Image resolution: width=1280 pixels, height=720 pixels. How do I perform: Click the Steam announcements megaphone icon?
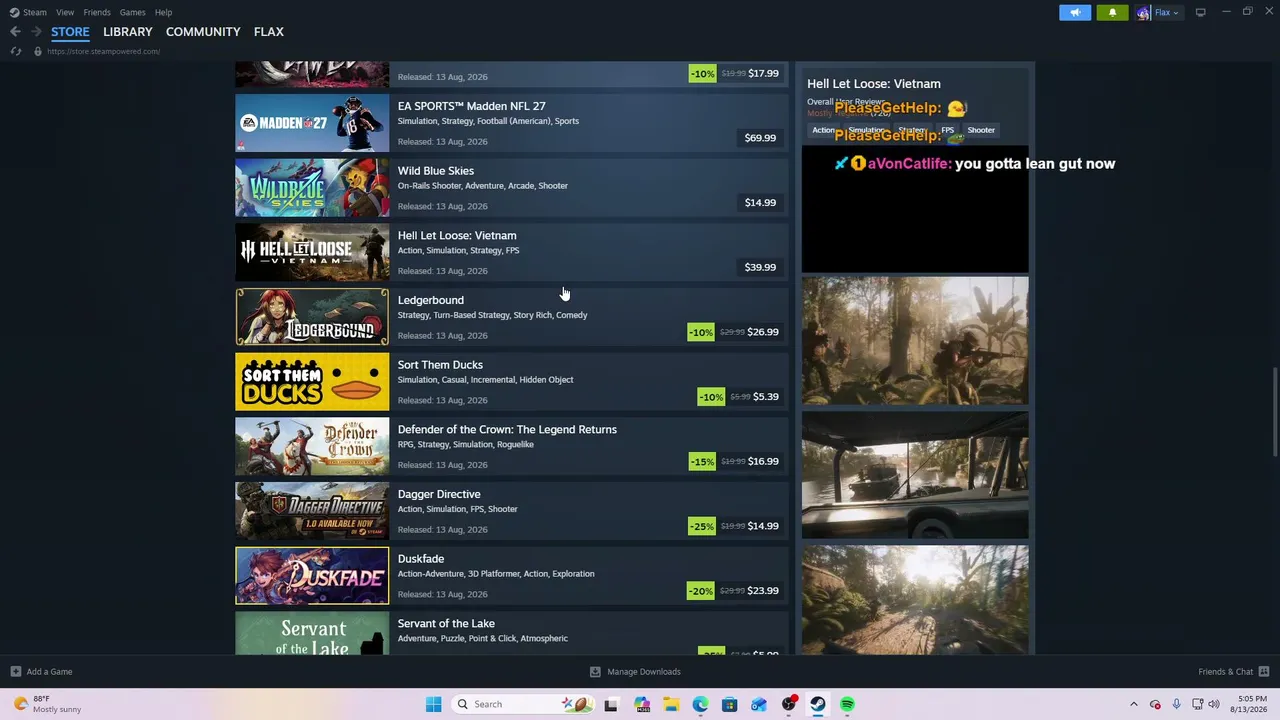tap(1075, 13)
